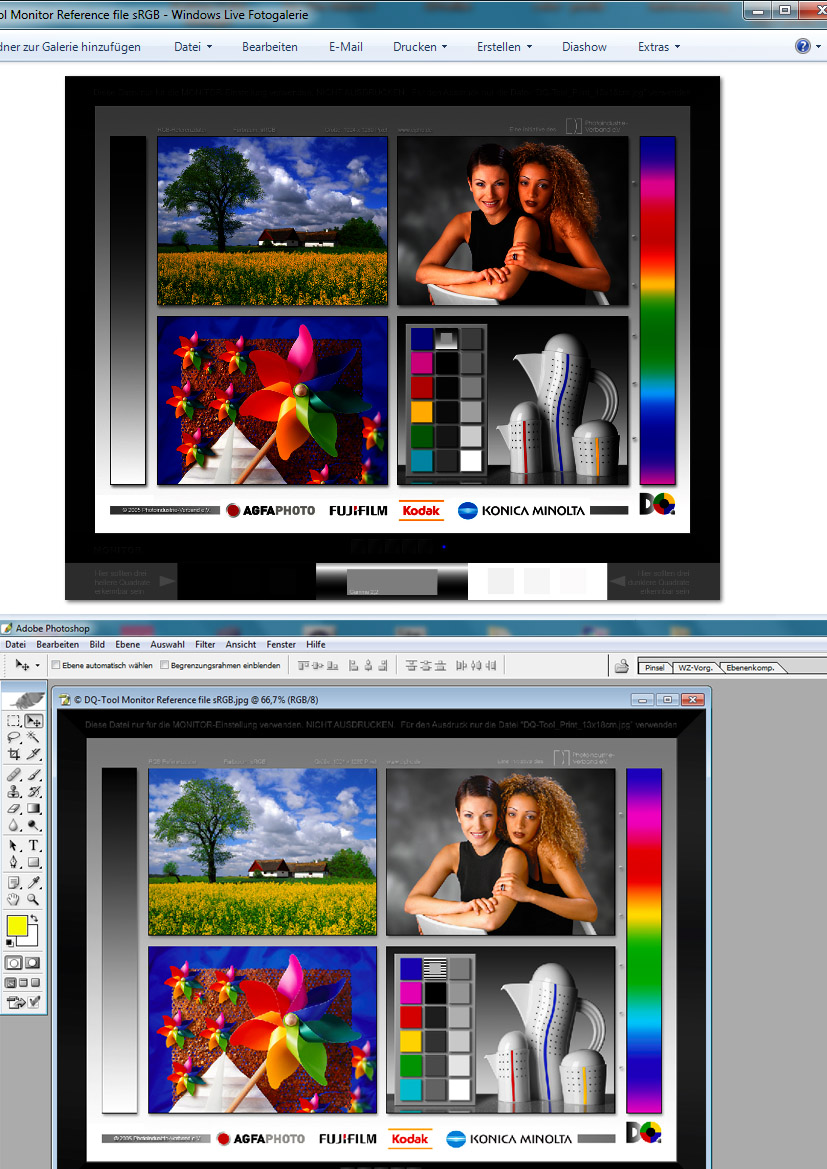Toggle 'Ebene automatisch wählen' checkbox
The image size is (827, 1169).
[56, 665]
